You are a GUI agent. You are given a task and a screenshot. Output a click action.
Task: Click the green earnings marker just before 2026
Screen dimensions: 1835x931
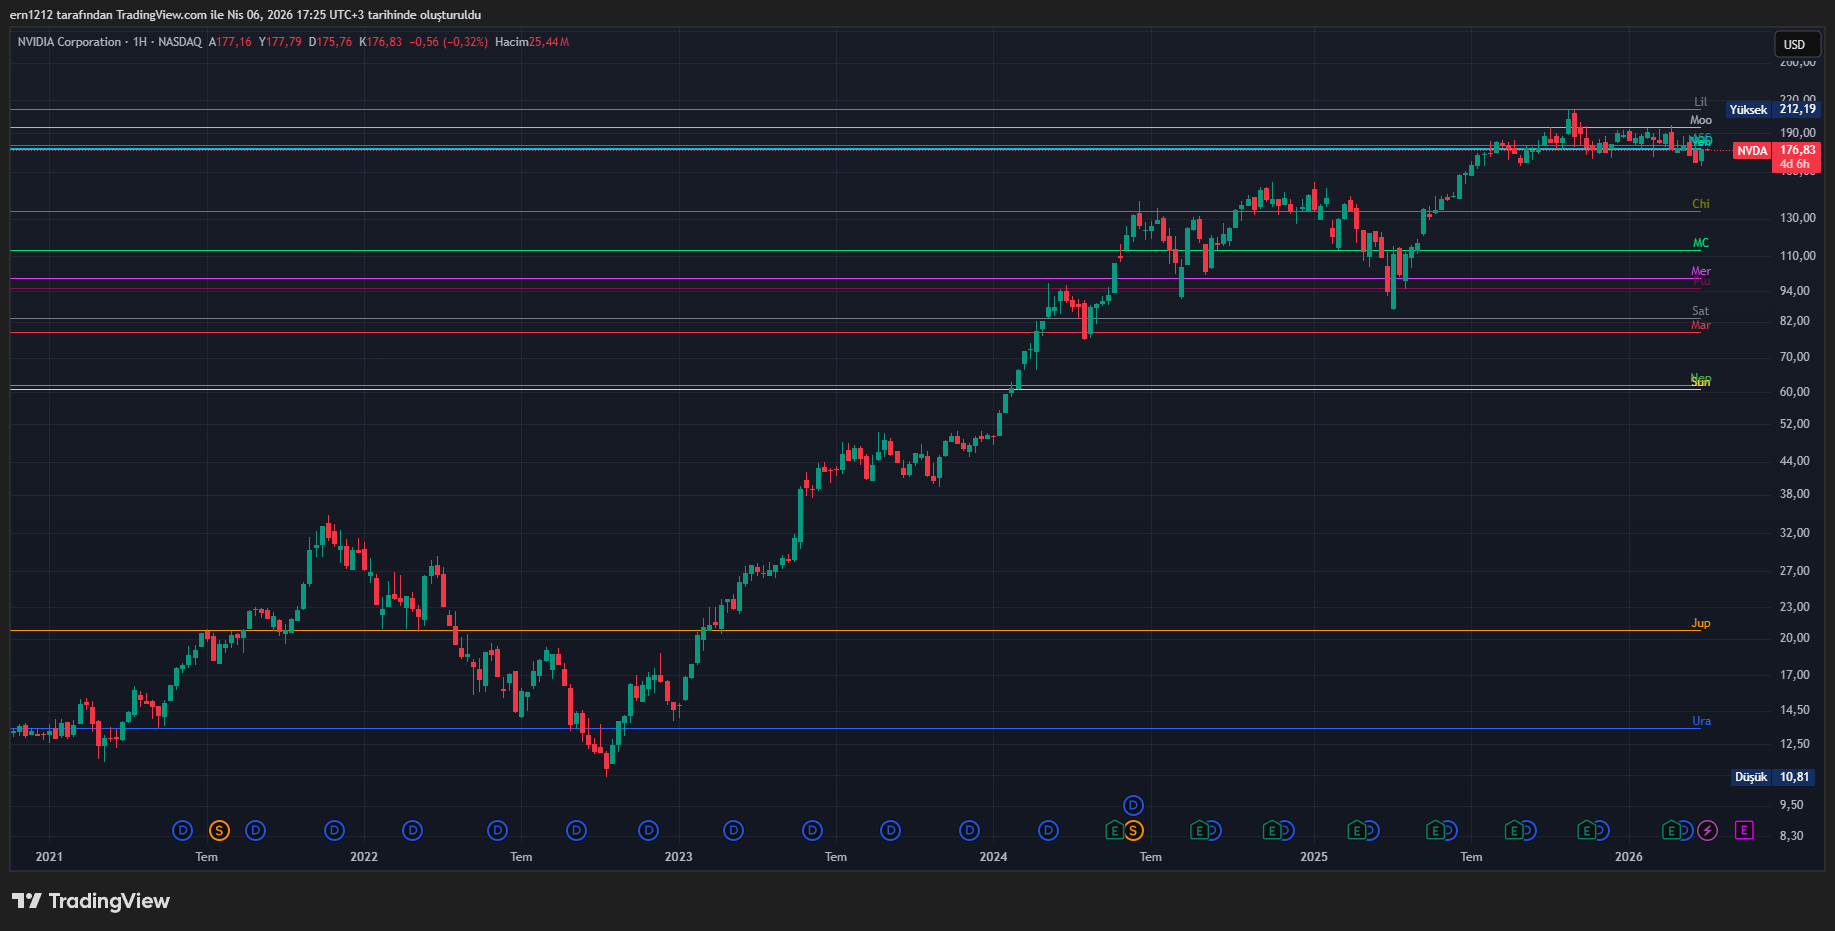coord(1587,830)
